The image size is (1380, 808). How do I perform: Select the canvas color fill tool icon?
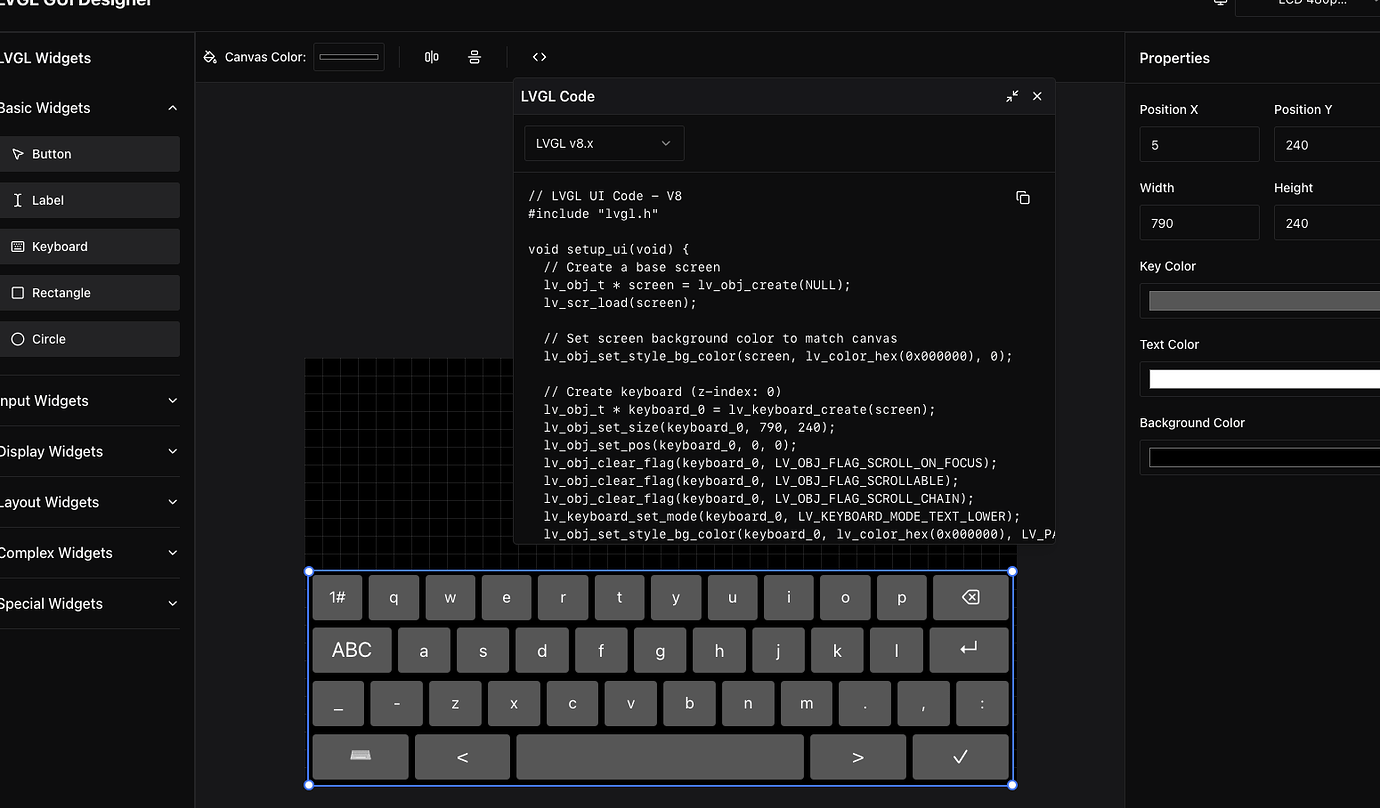coord(209,57)
